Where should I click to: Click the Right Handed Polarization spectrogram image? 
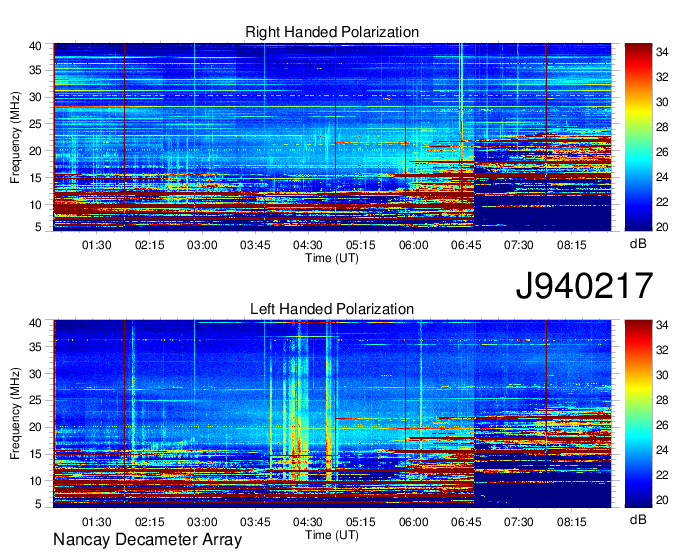(332, 137)
